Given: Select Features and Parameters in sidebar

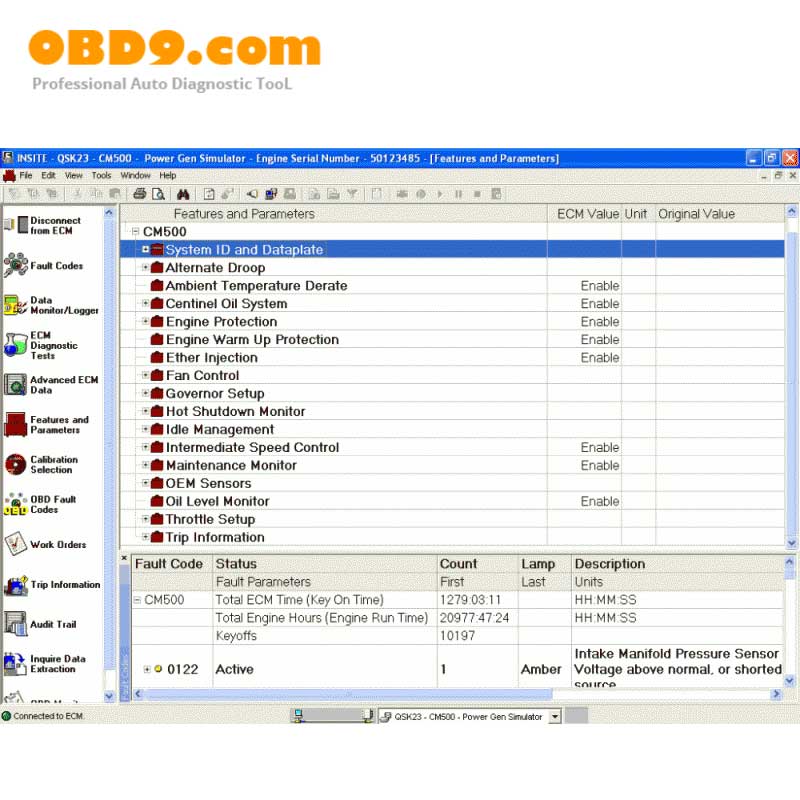Looking at the screenshot, I should [x=46, y=424].
